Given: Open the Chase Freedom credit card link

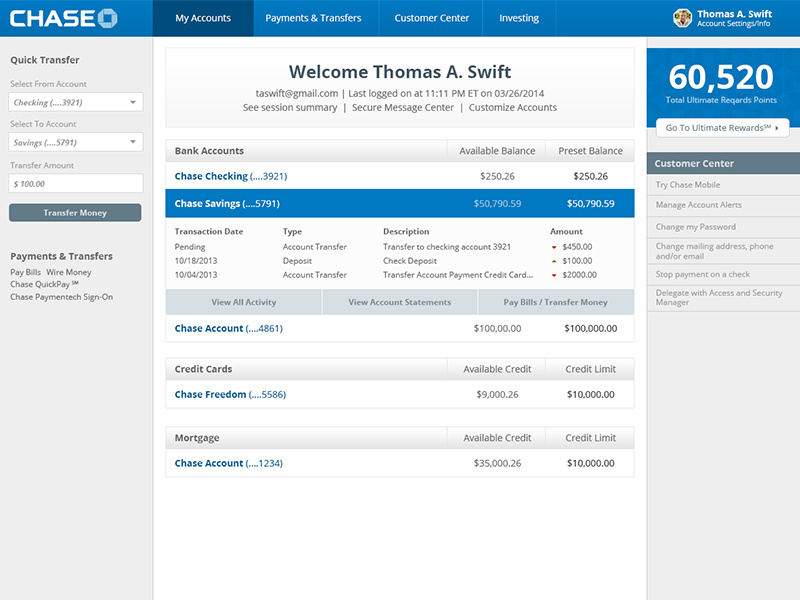Looking at the screenshot, I should [230, 395].
